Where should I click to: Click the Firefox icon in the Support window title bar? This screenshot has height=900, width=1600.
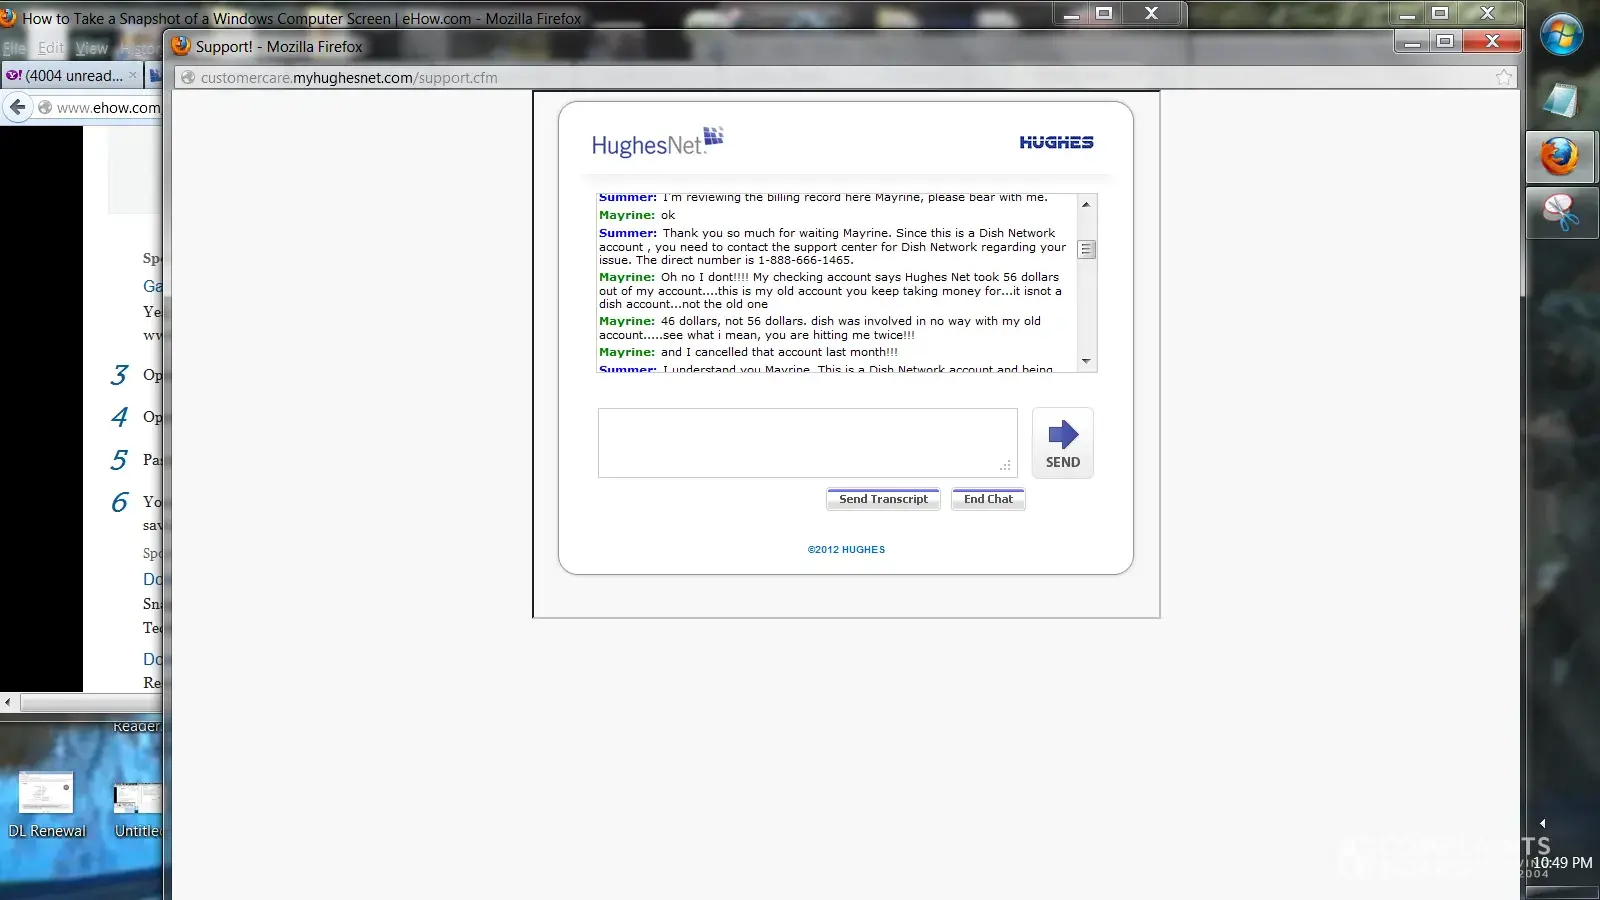(x=181, y=46)
